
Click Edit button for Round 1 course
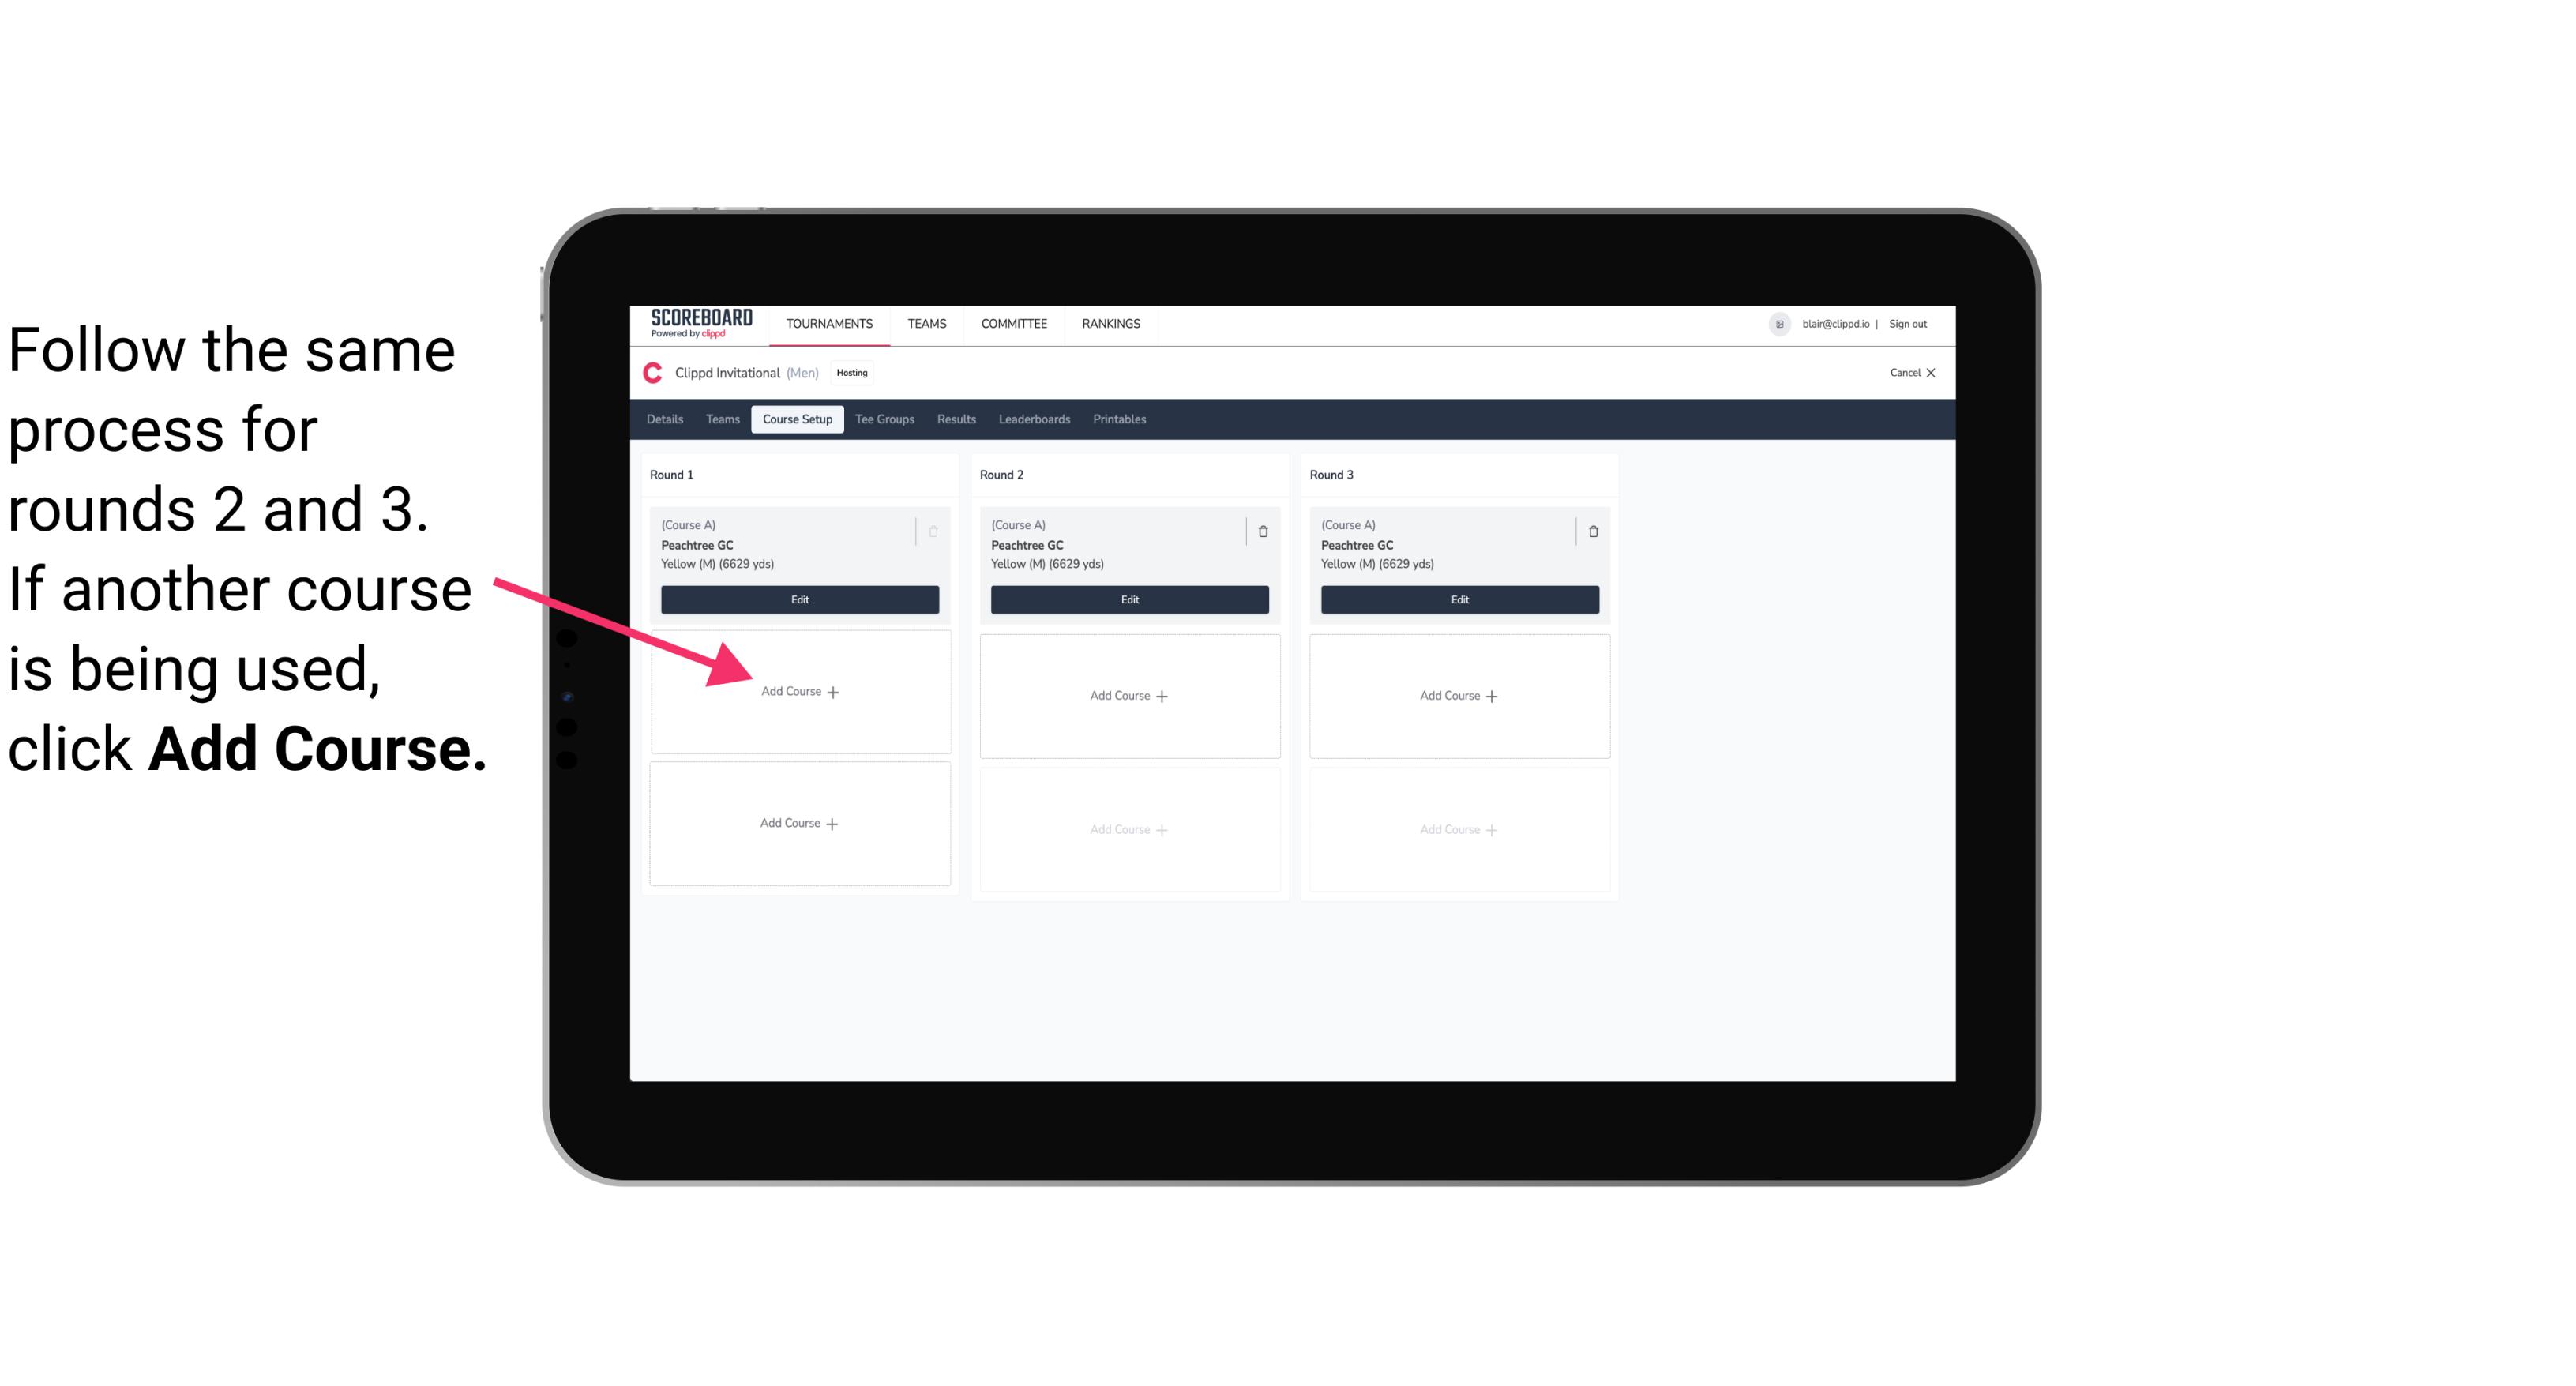pos(798,599)
